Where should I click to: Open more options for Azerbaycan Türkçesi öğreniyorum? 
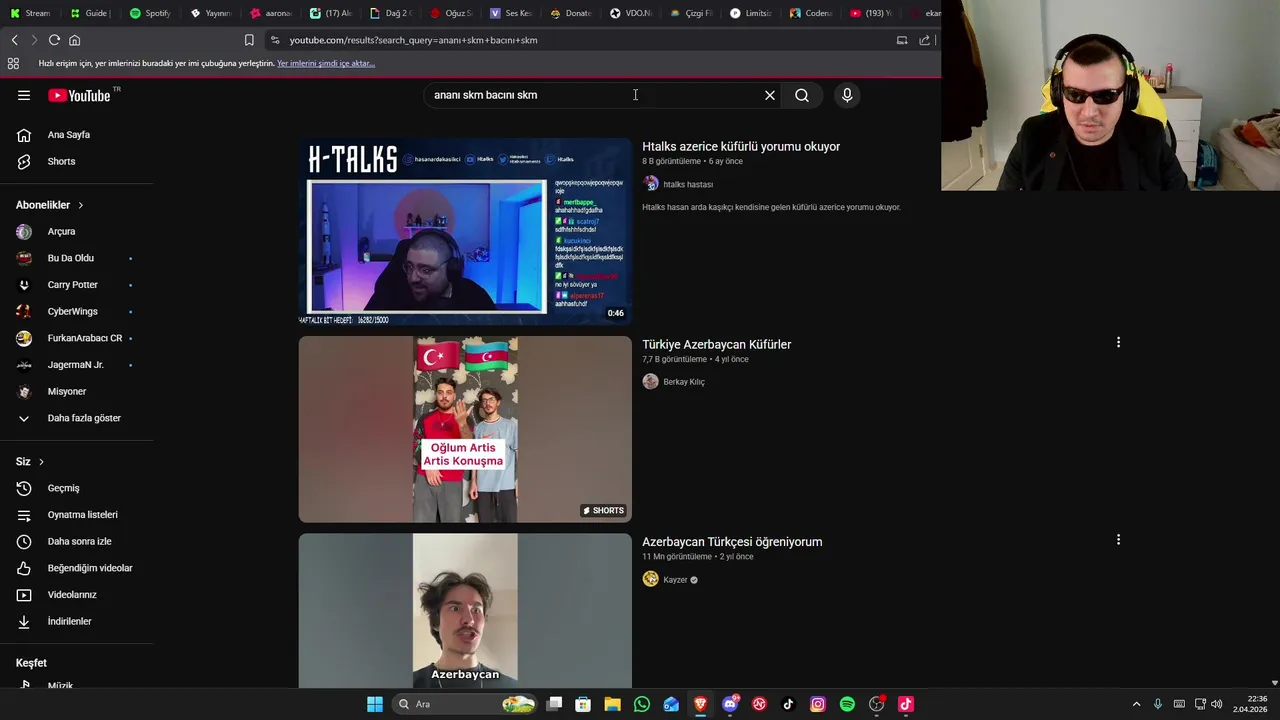[x=1118, y=540]
